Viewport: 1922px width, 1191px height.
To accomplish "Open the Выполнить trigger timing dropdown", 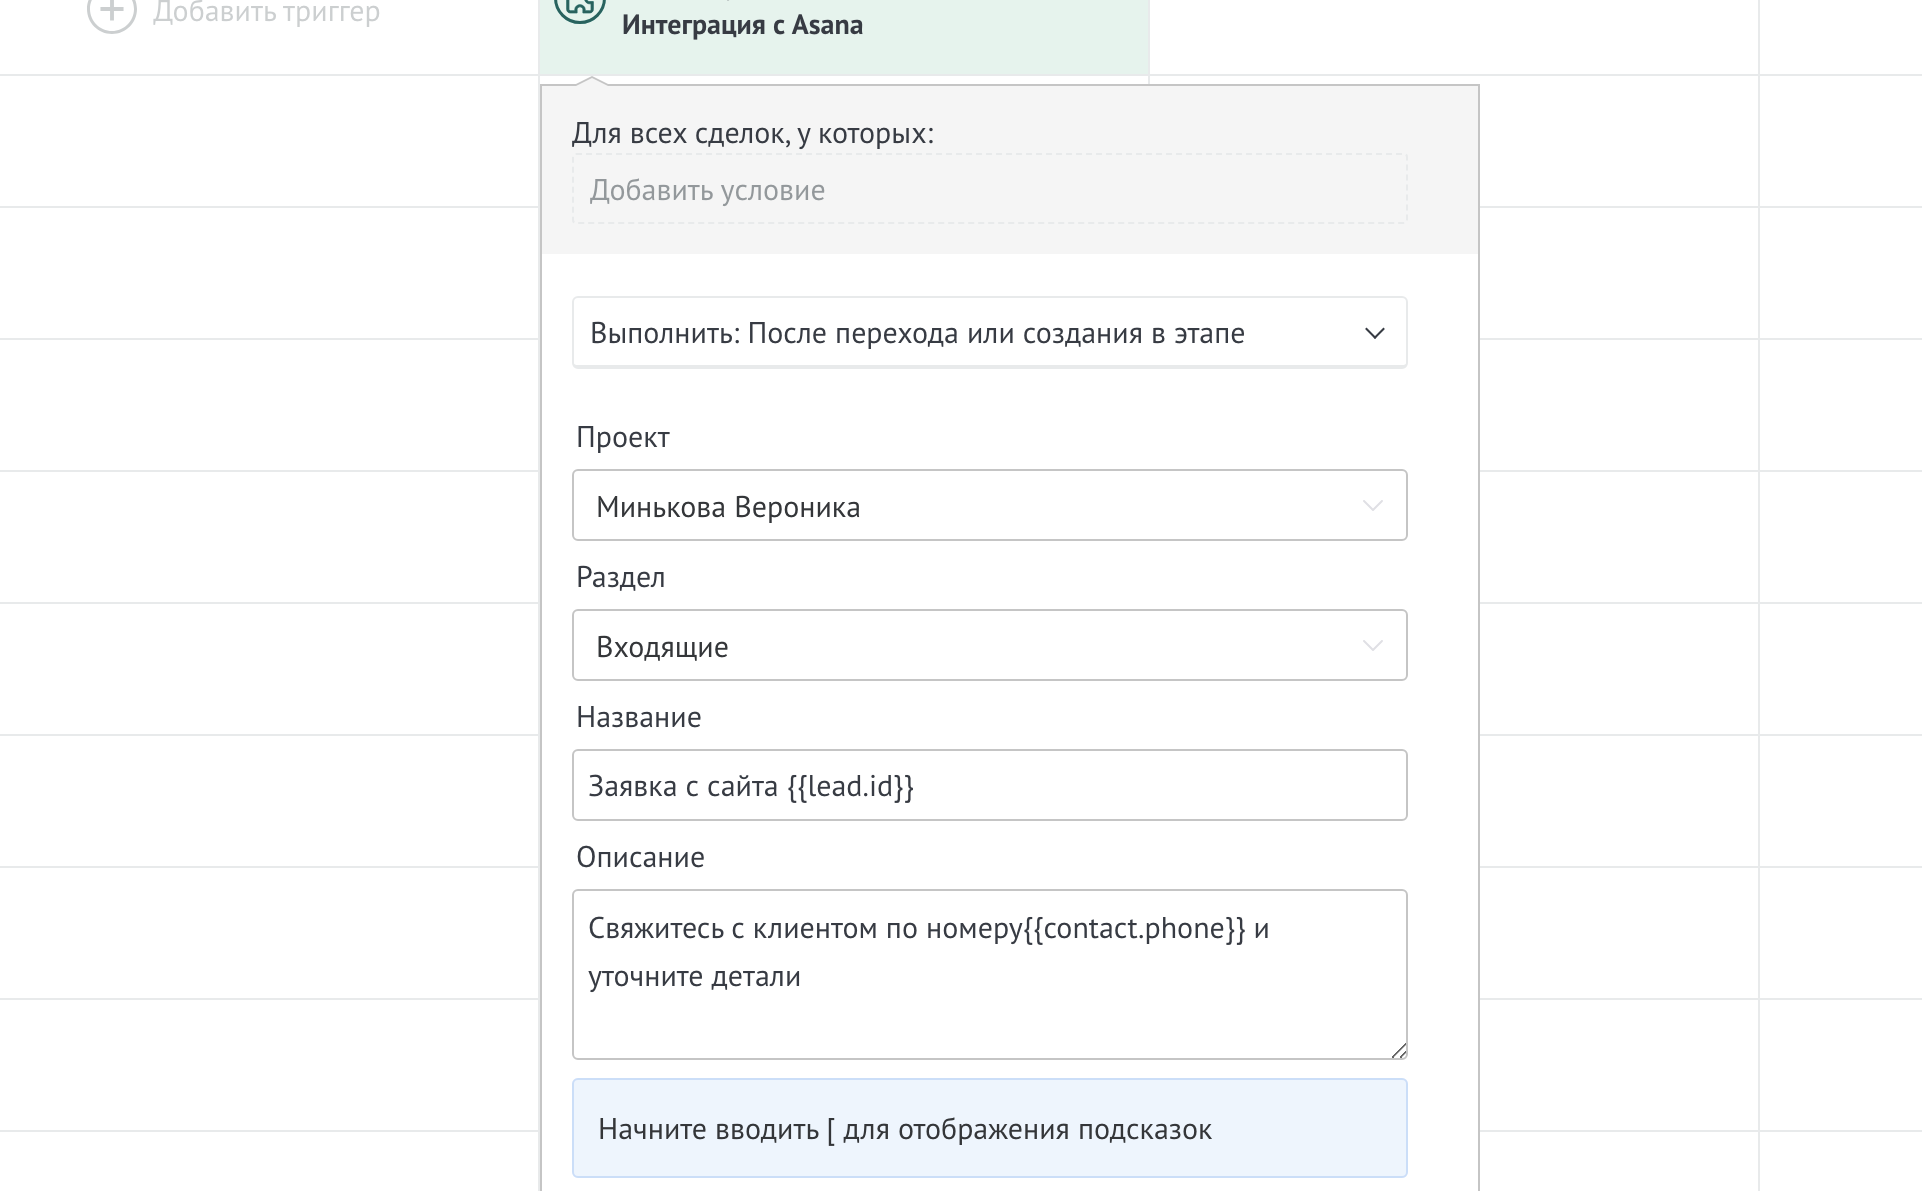I will tap(989, 332).
